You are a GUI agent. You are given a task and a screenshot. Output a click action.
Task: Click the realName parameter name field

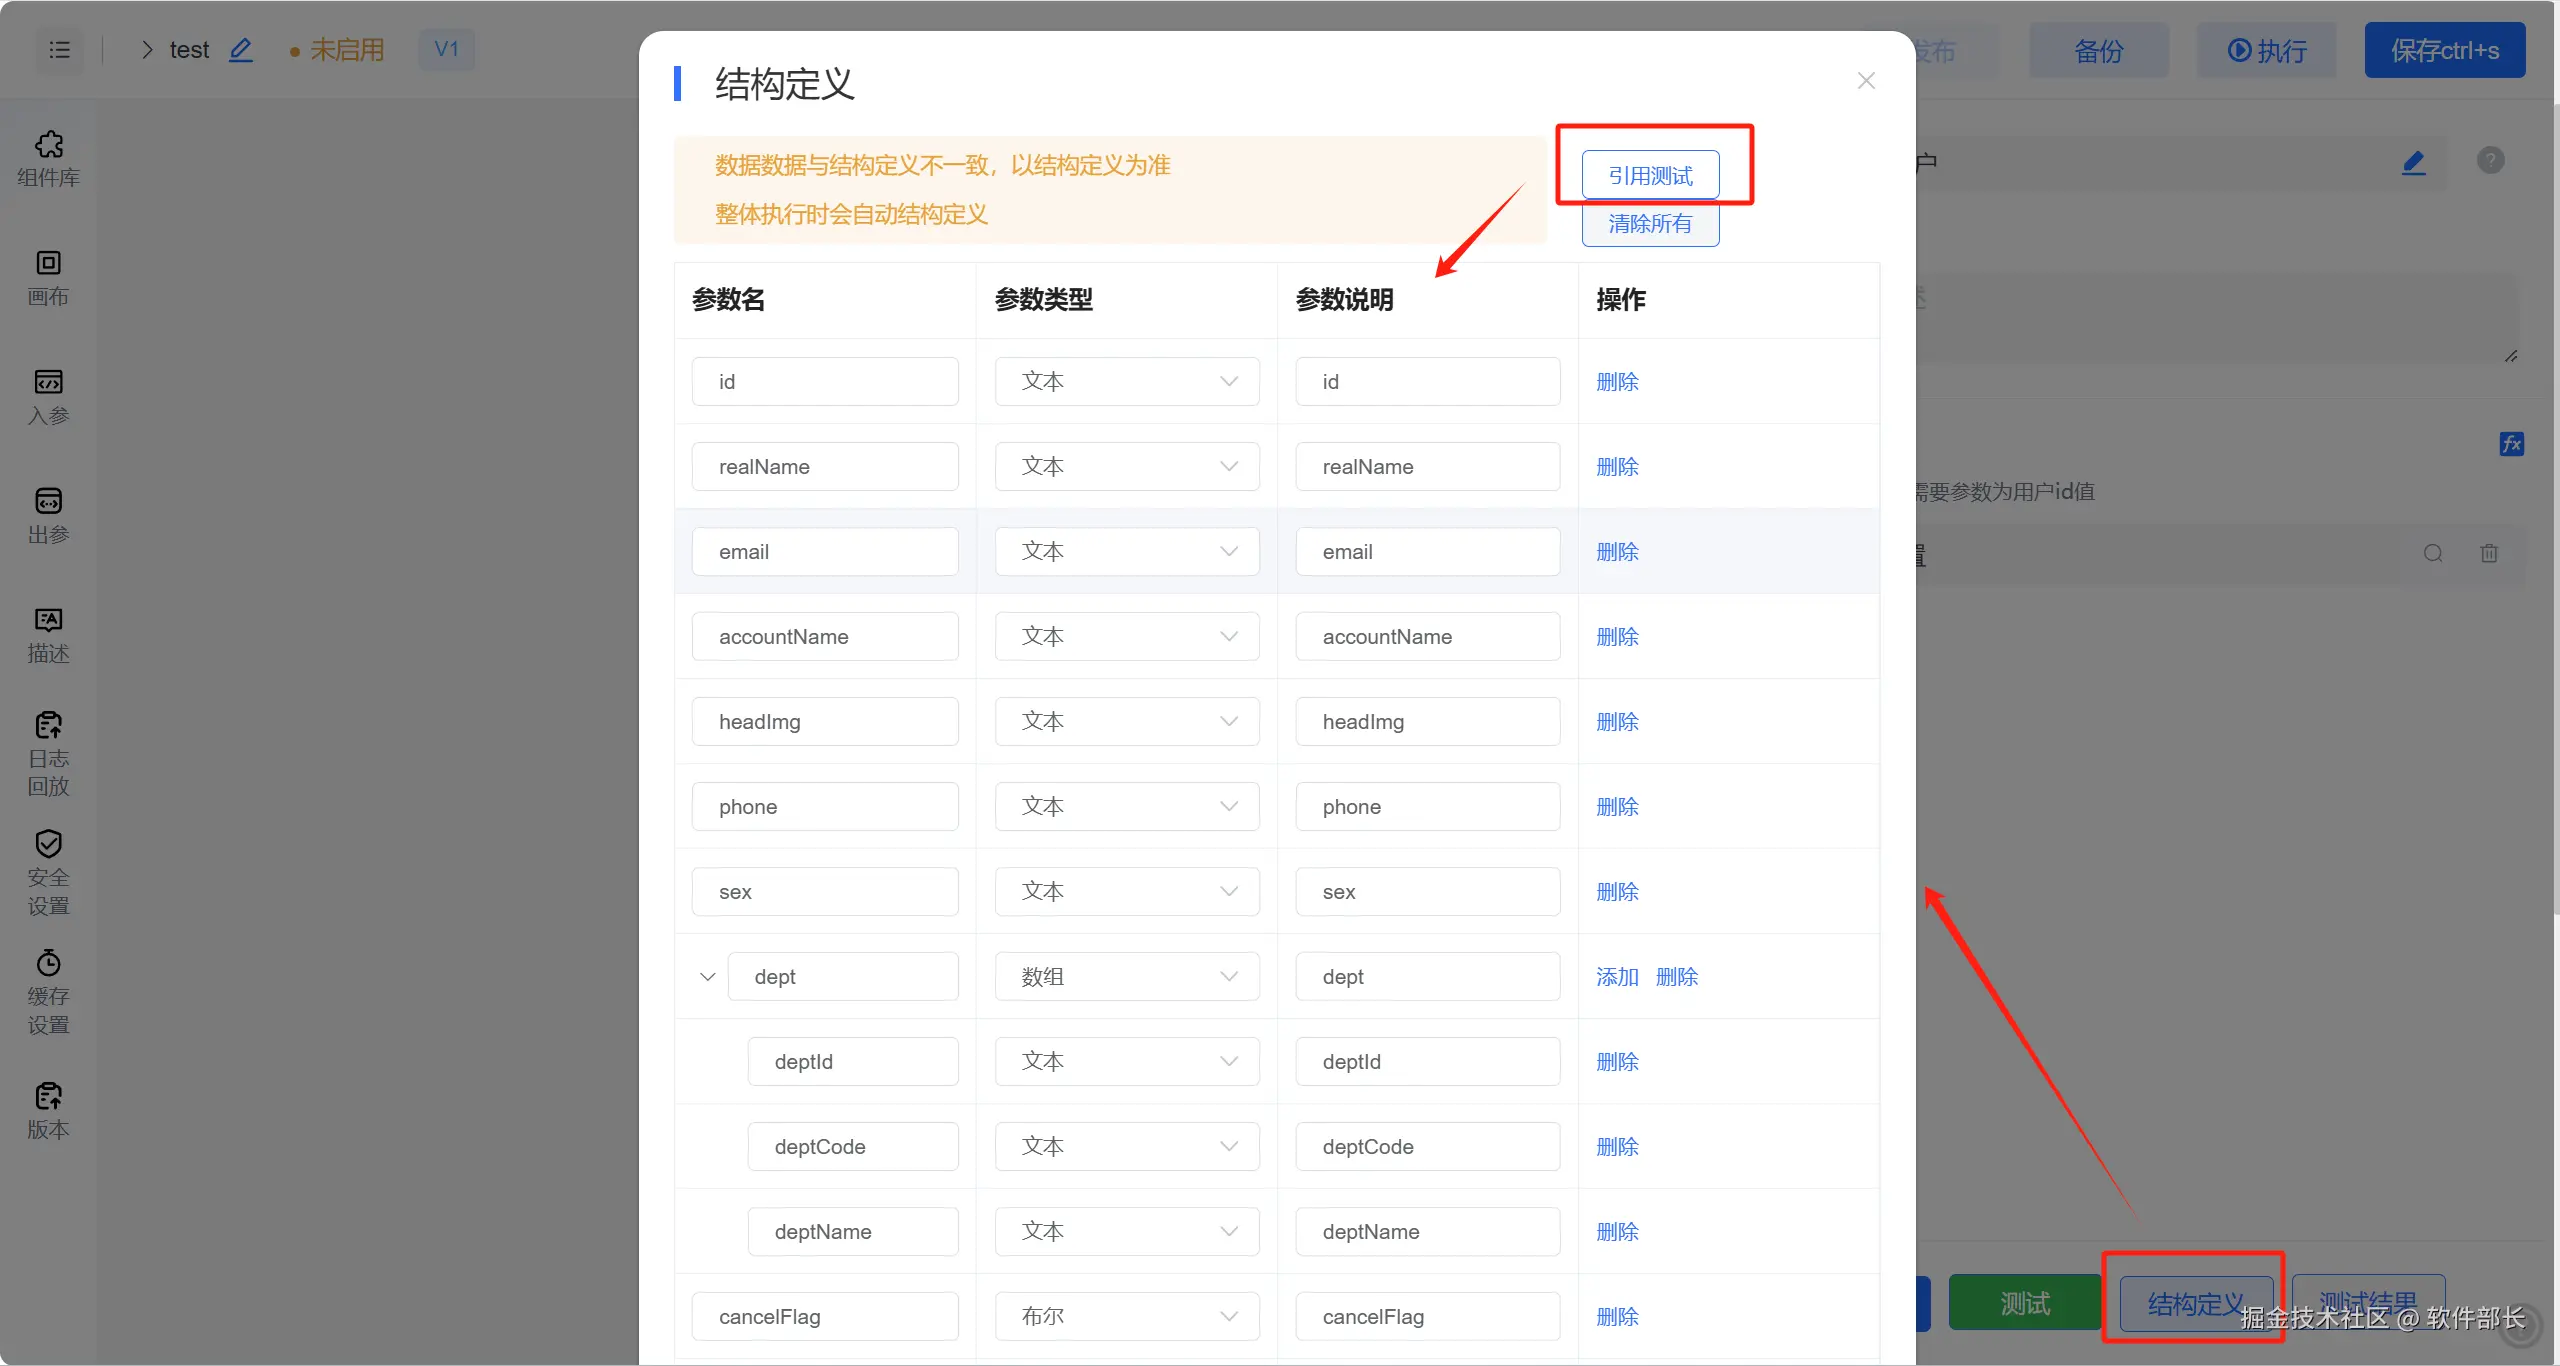point(824,466)
